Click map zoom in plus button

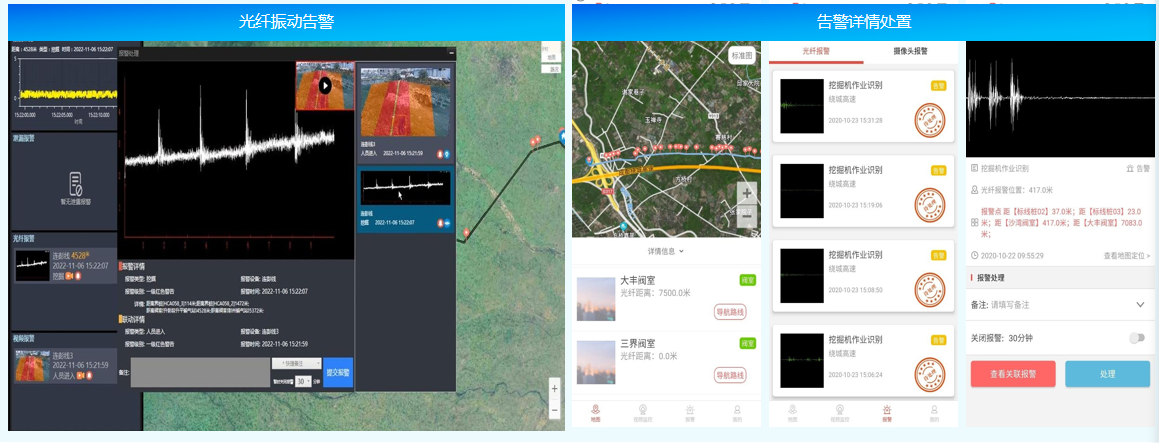click(x=747, y=193)
